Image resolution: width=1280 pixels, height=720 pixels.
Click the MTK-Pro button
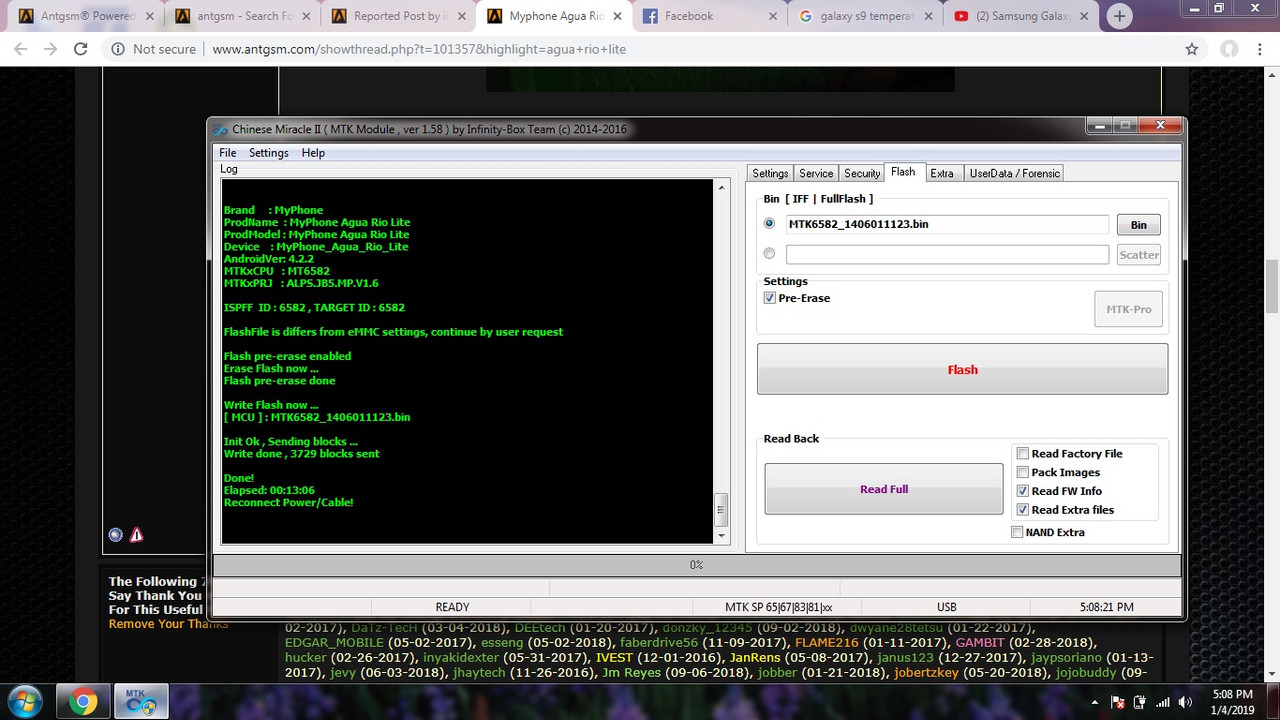tap(1128, 309)
